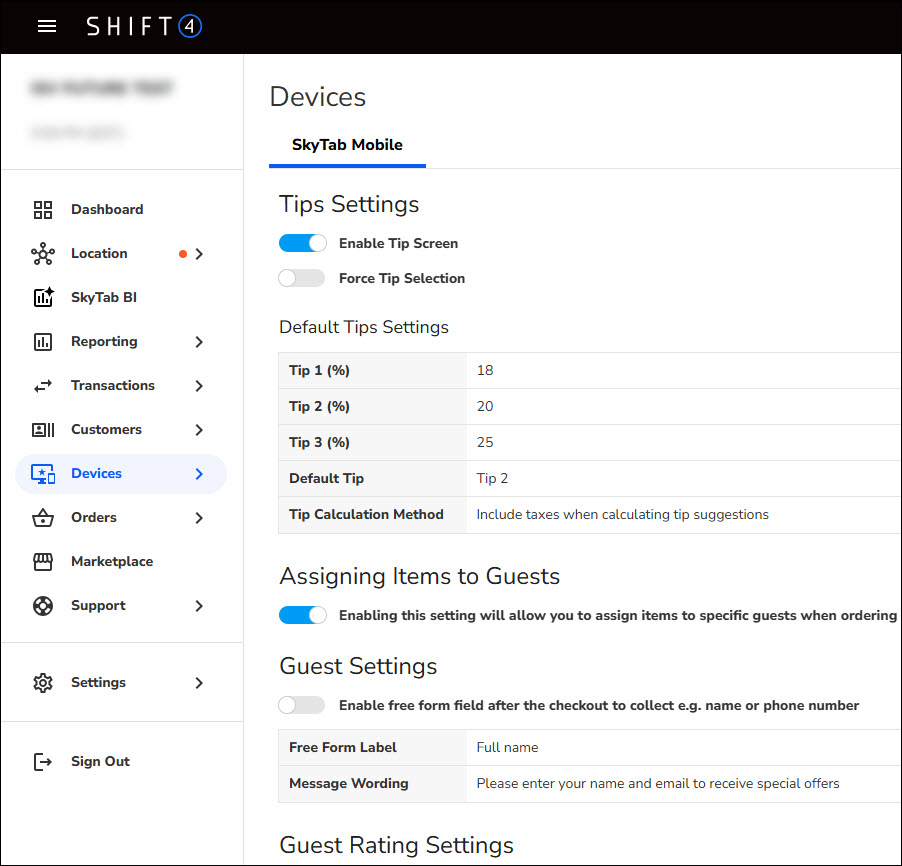Image resolution: width=902 pixels, height=866 pixels.
Task: Open the hamburger menu in top bar
Action: coord(46,26)
